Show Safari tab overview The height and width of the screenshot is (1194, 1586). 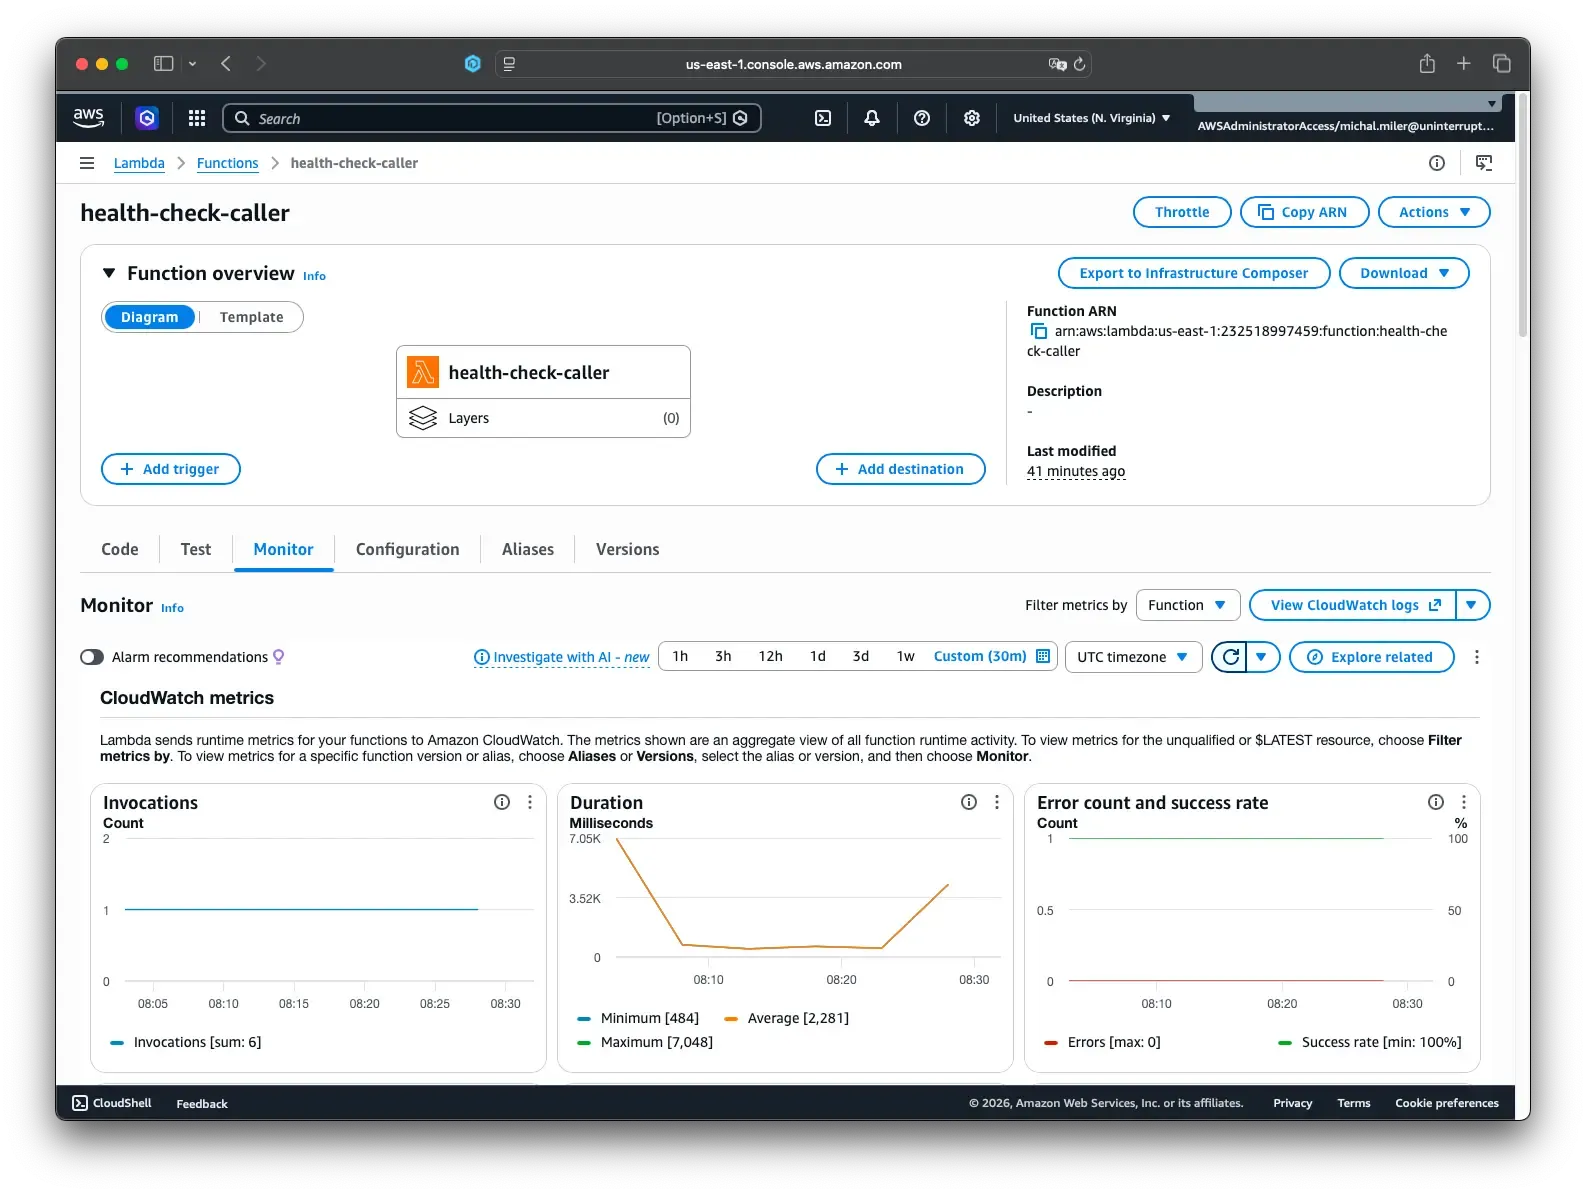coord(1502,64)
